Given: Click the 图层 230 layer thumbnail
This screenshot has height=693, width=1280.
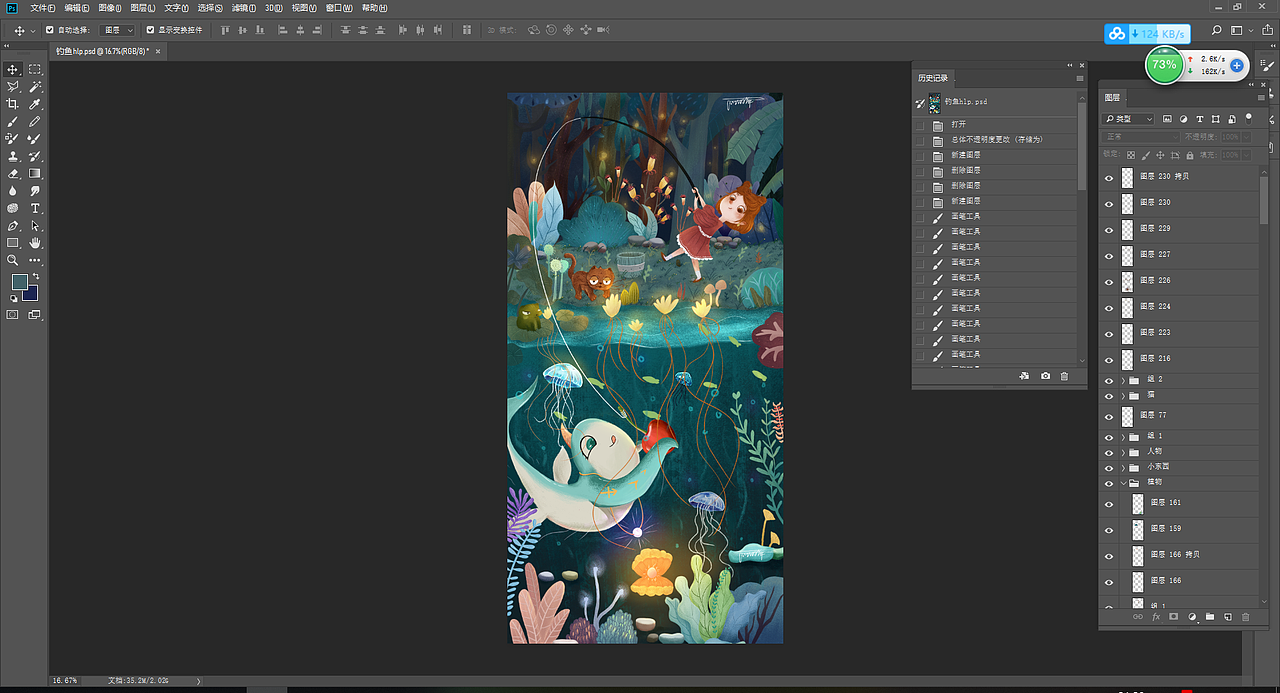Looking at the screenshot, I should click(1128, 204).
